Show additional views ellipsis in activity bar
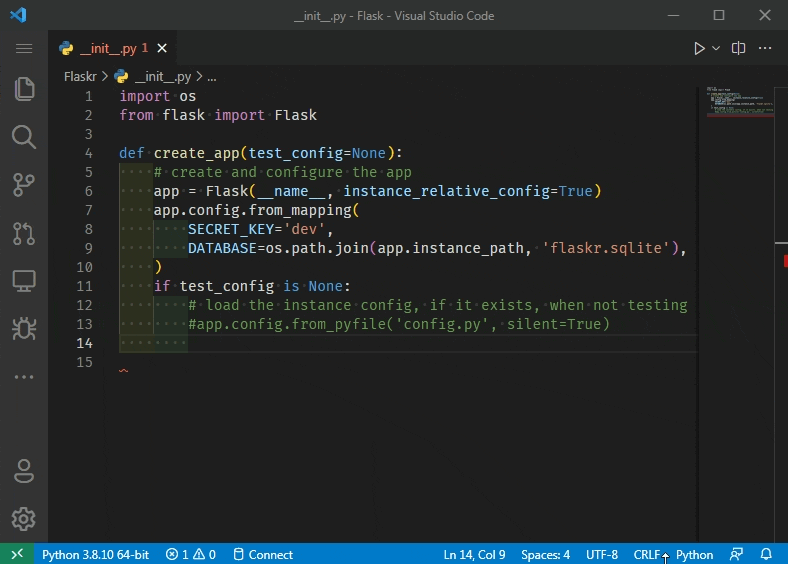788x564 pixels. (x=24, y=377)
